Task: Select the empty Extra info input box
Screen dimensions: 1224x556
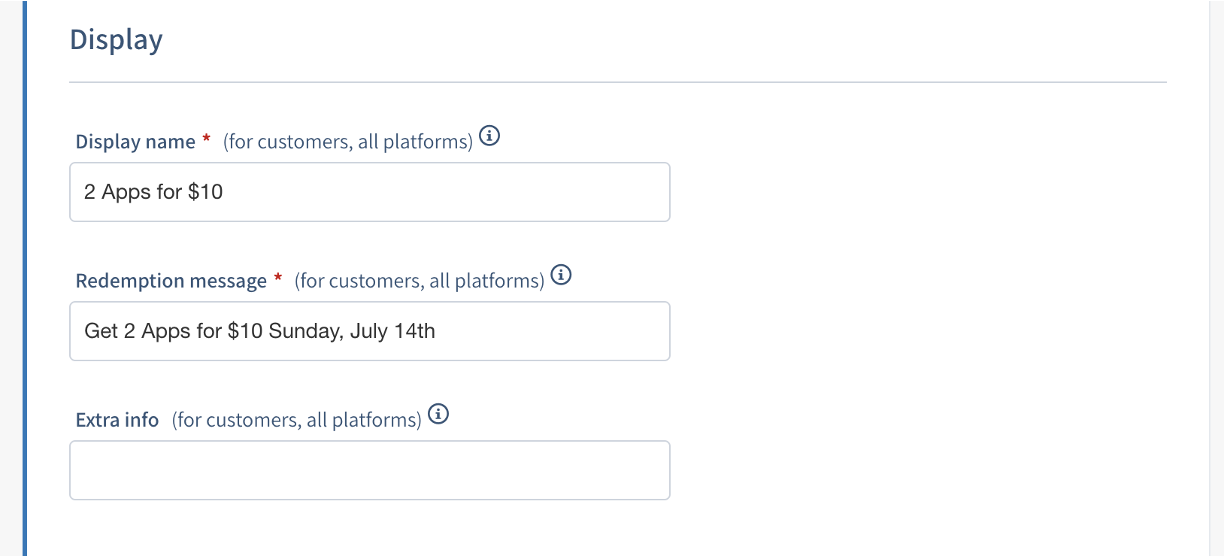Action: (x=369, y=470)
